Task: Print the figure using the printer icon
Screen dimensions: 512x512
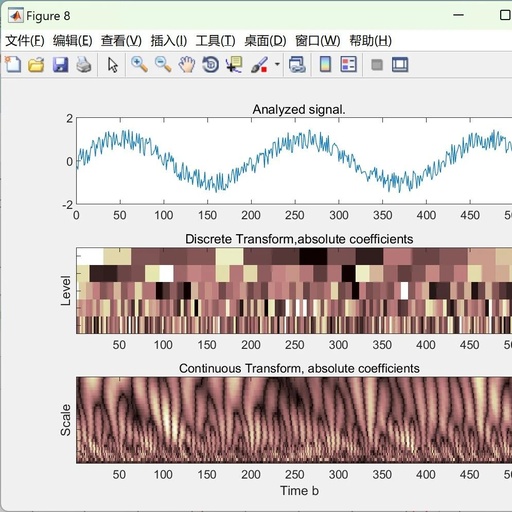Action: (84, 64)
